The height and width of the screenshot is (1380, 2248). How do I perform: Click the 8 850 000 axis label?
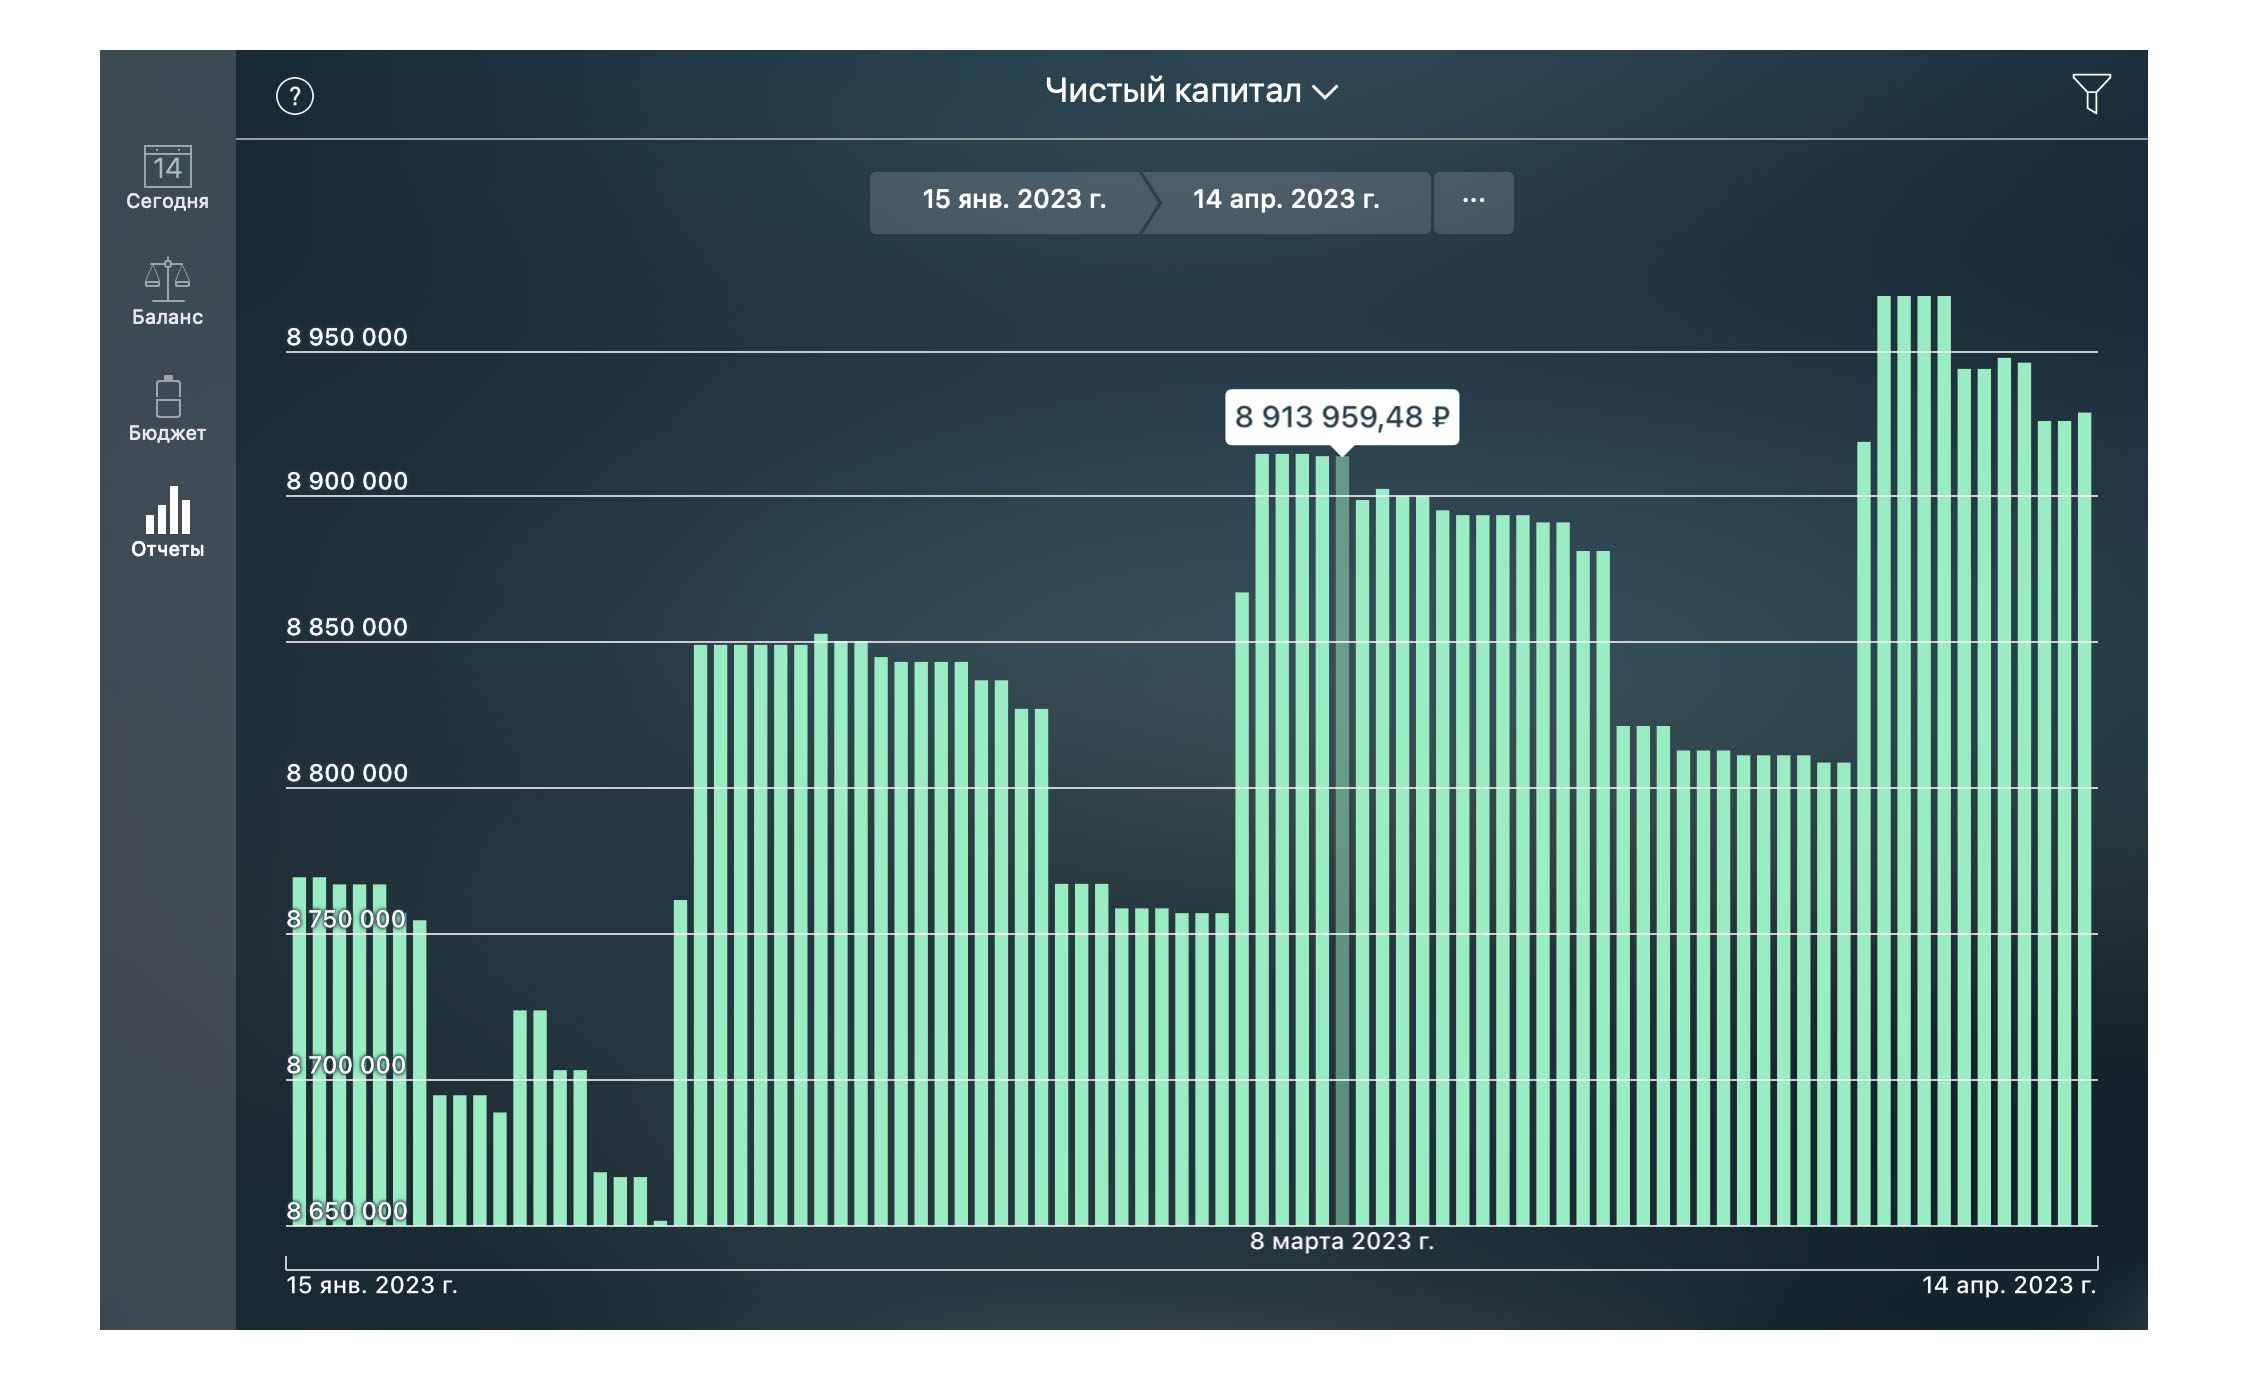(x=347, y=627)
